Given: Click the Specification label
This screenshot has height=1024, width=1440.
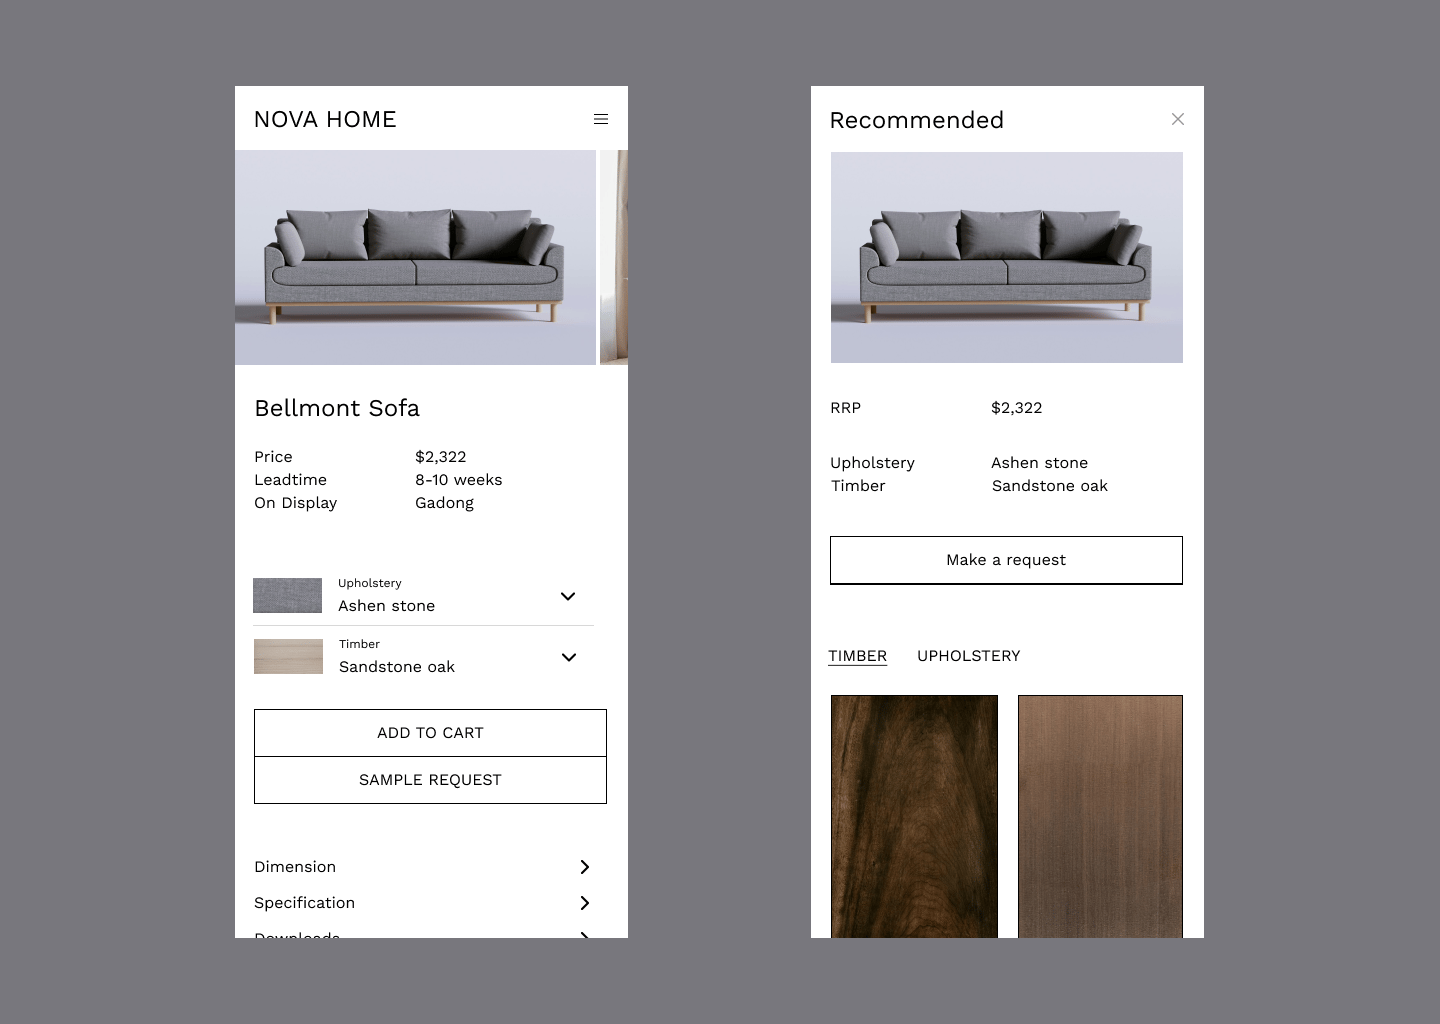Looking at the screenshot, I should 305,903.
